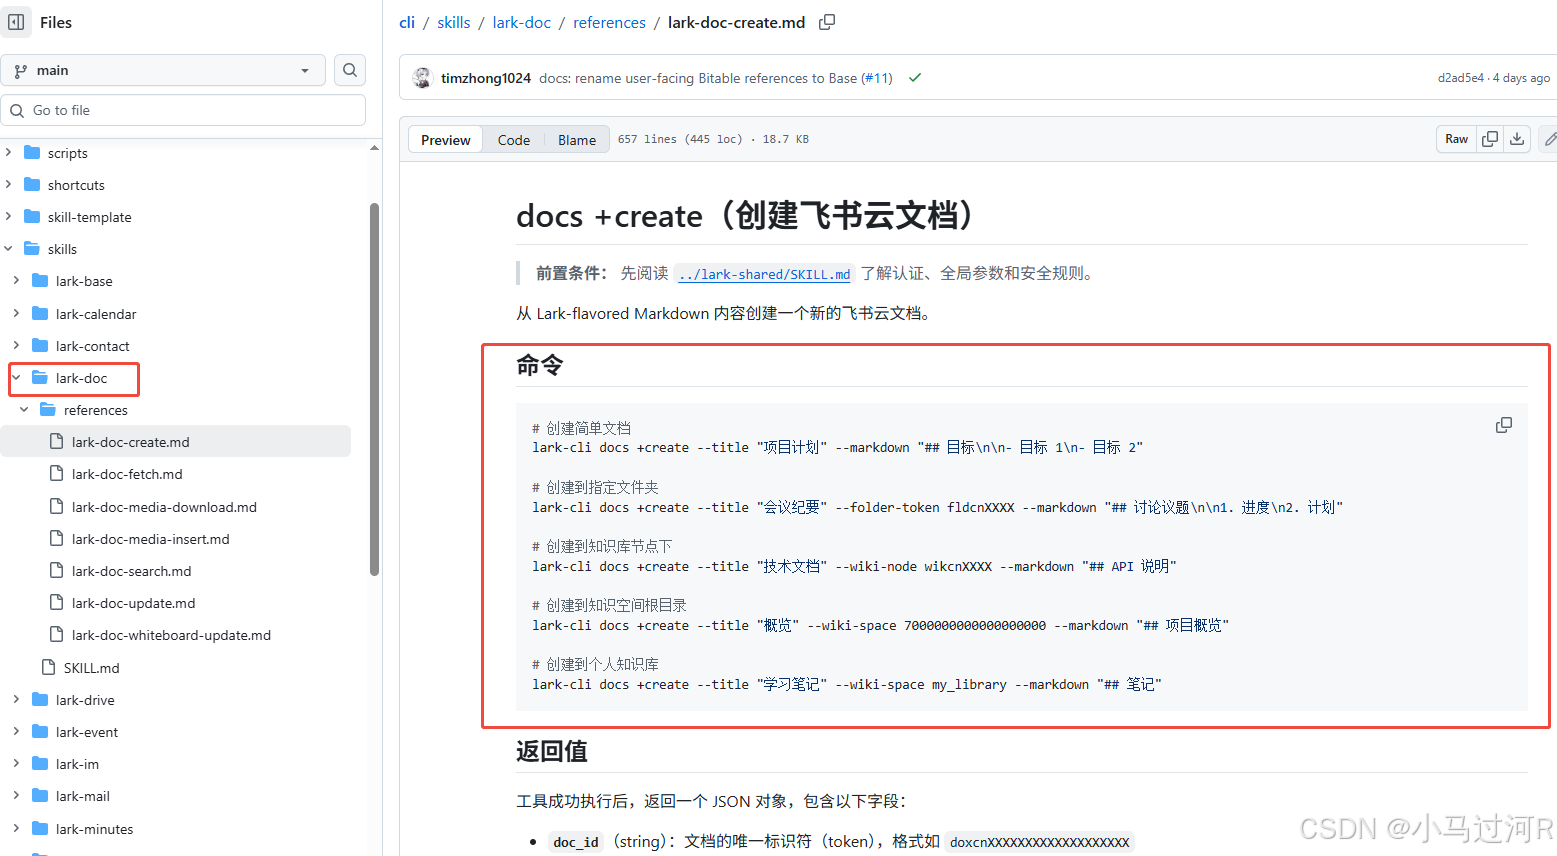Click the Go to file search box
The image size is (1557, 856).
pyautogui.click(x=183, y=110)
